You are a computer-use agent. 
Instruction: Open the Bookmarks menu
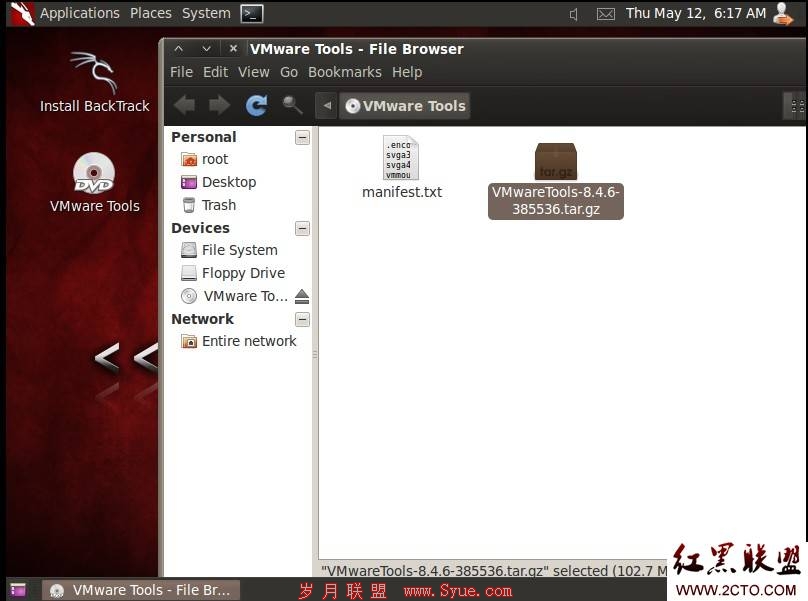pyautogui.click(x=345, y=72)
